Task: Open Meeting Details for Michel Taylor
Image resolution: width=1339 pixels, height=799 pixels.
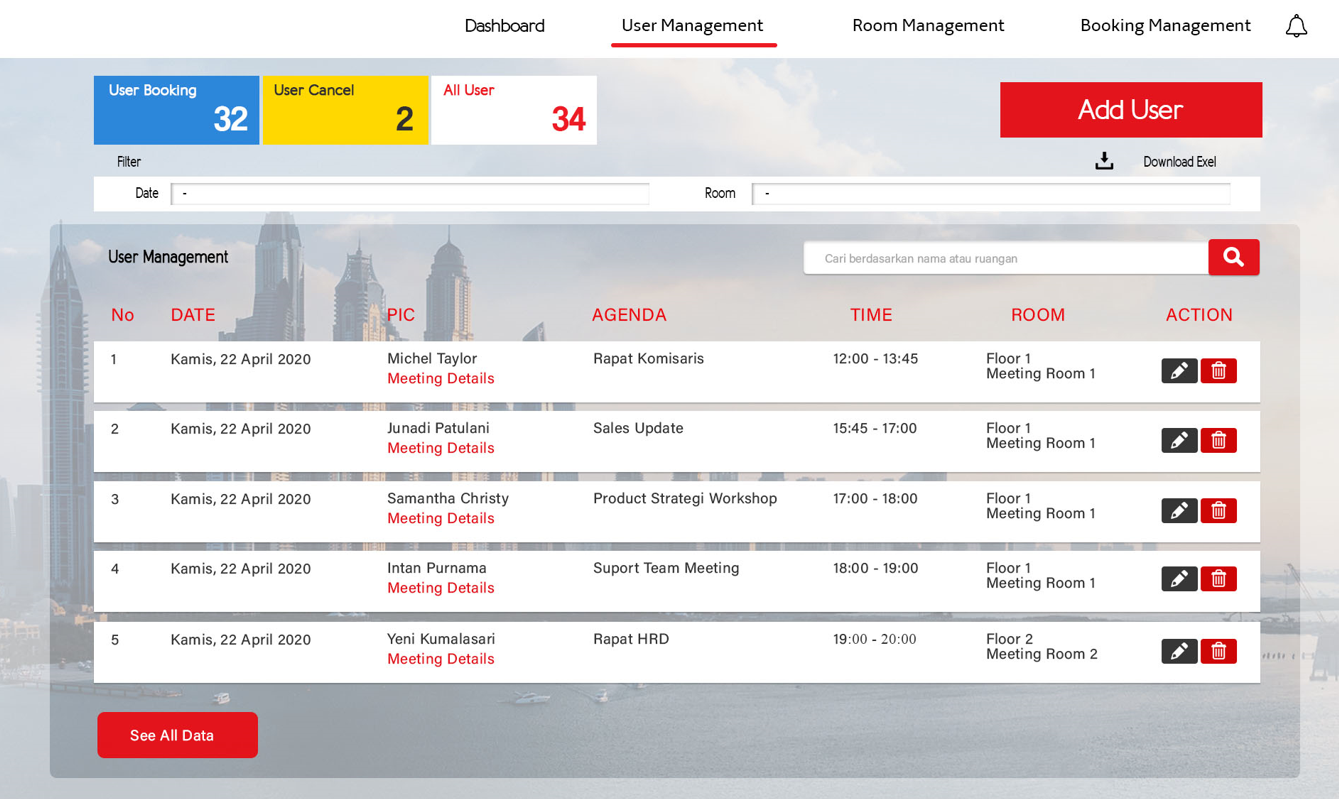Action: (440, 379)
